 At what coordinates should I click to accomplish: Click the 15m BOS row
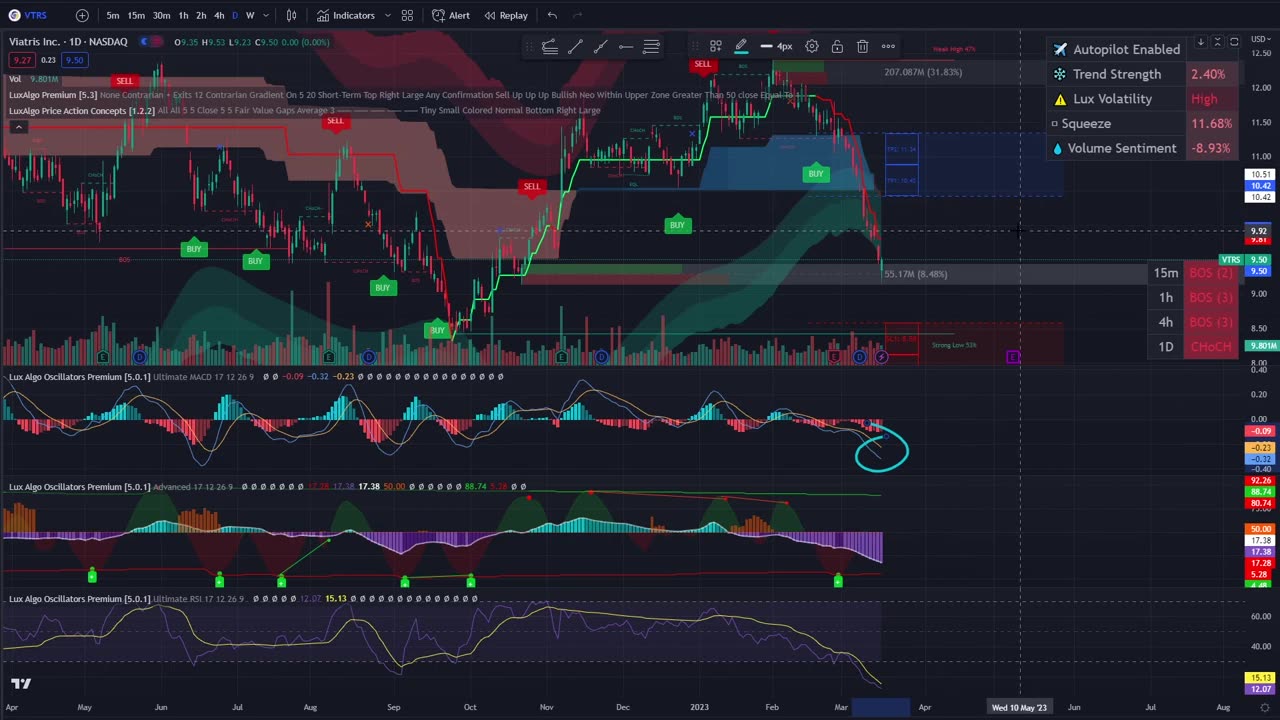click(x=1195, y=273)
